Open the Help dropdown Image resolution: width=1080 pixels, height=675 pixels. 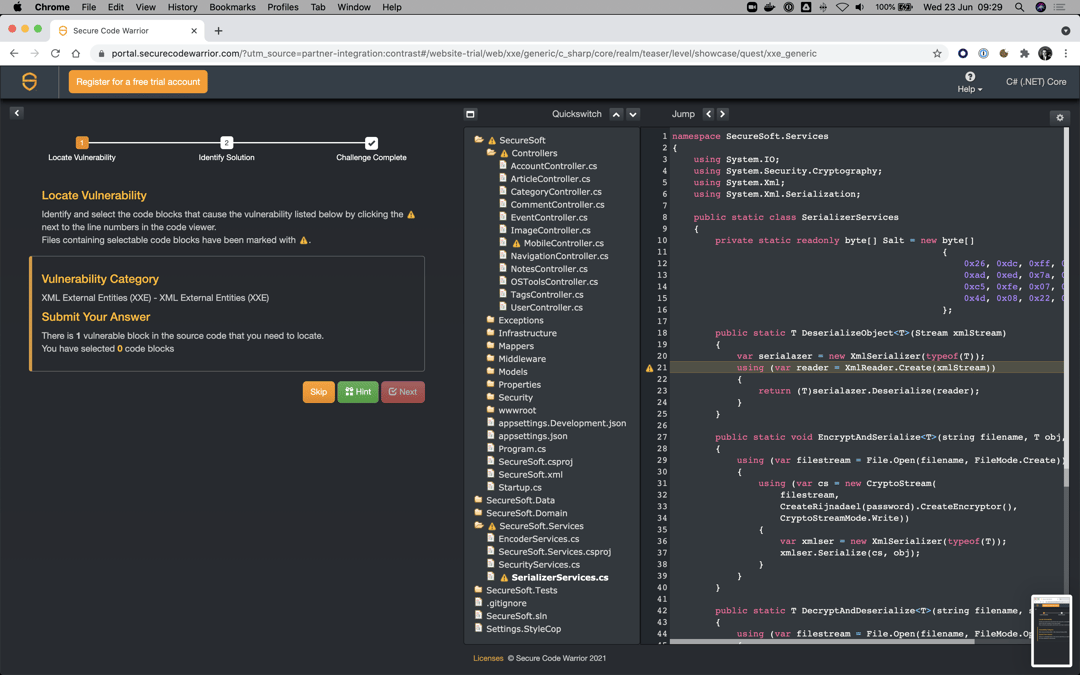pyautogui.click(x=969, y=83)
